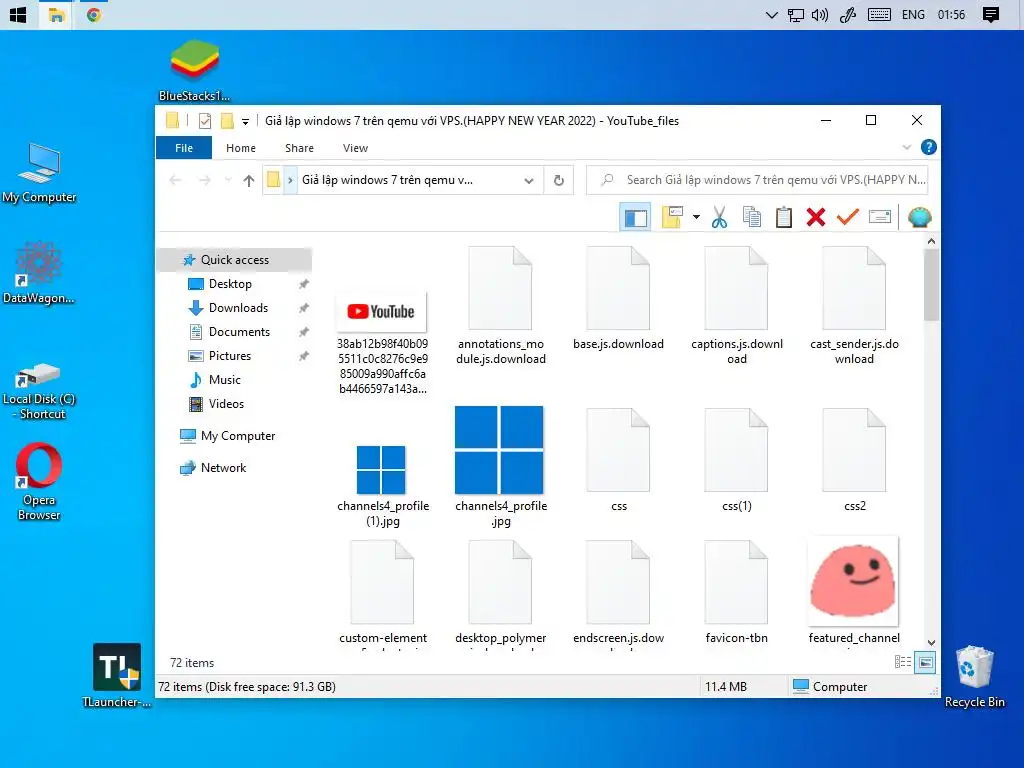The height and width of the screenshot is (768, 1024).
Task: Click the folder options toolbar icon
Action: [x=672, y=217]
